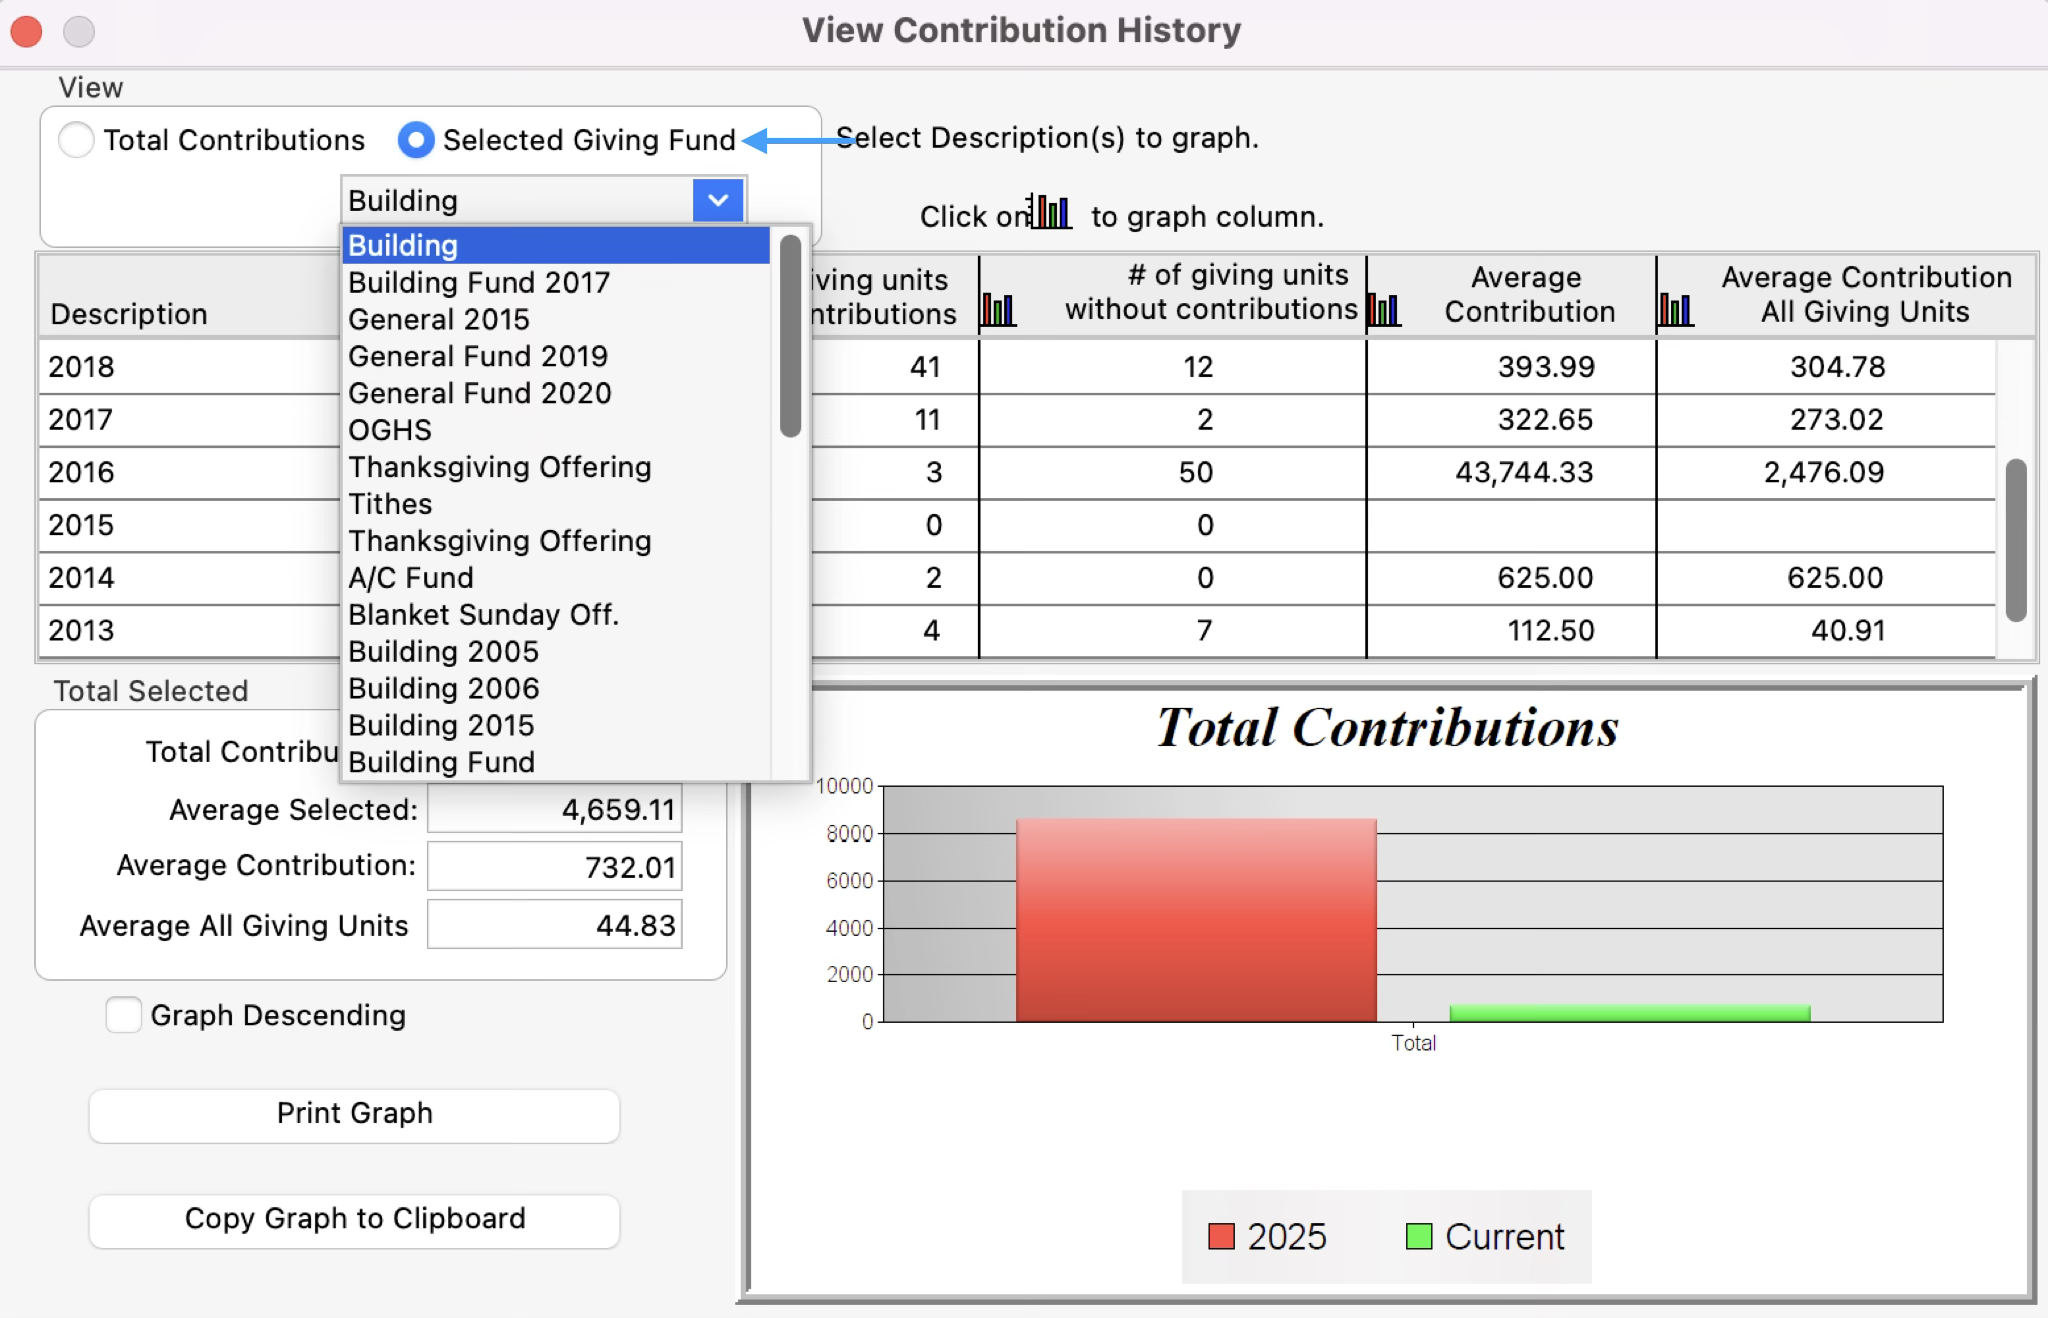Choose Tithes from the fund list
The width and height of the screenshot is (2048, 1318).
coord(556,504)
